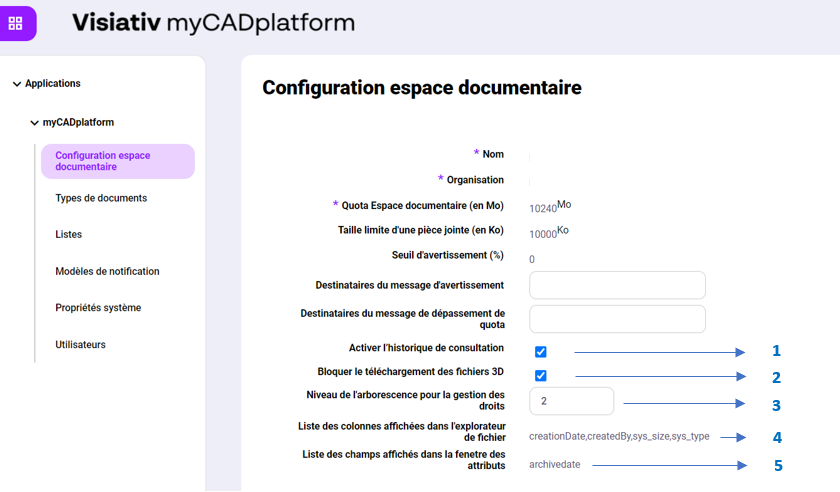
Task: Select Configuration espace documentaire menu item
Action: 117,161
